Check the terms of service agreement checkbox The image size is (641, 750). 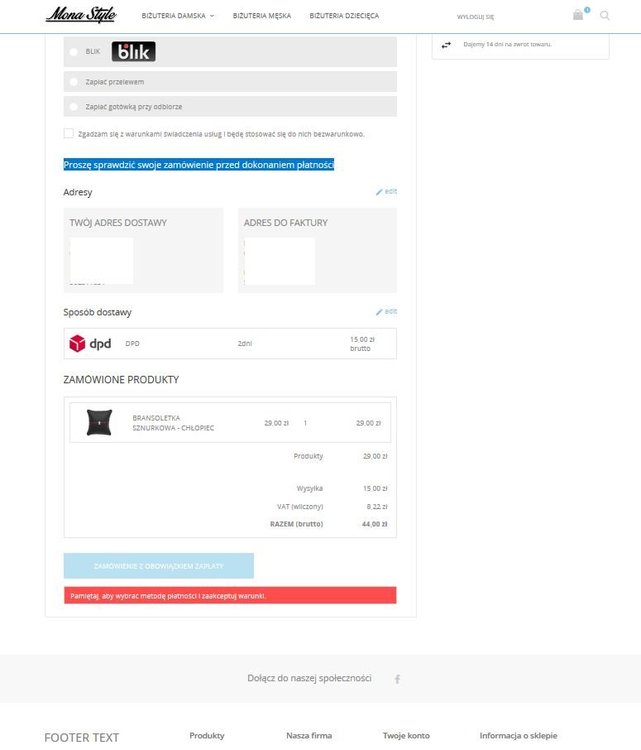(68, 133)
